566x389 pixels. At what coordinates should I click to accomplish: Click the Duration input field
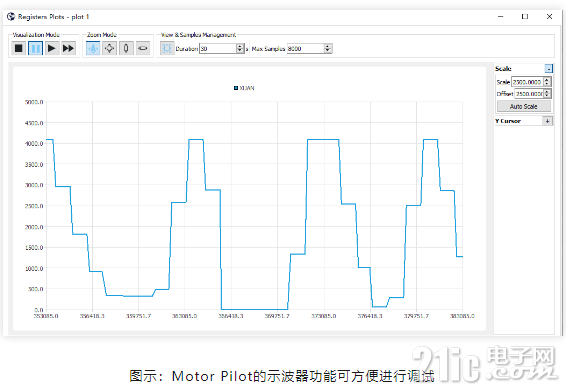pyautogui.click(x=218, y=48)
